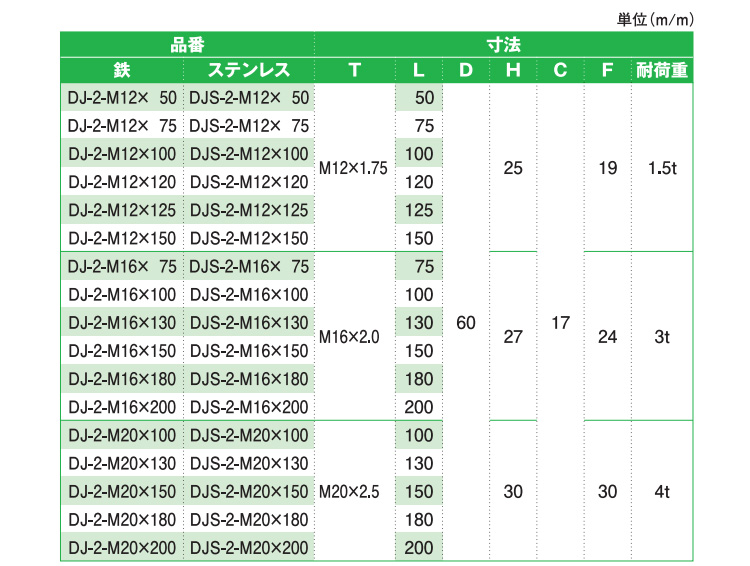This screenshot has width=750, height=566.
Task: Click the M20×2.5 thread size cell
Action: click(x=350, y=492)
